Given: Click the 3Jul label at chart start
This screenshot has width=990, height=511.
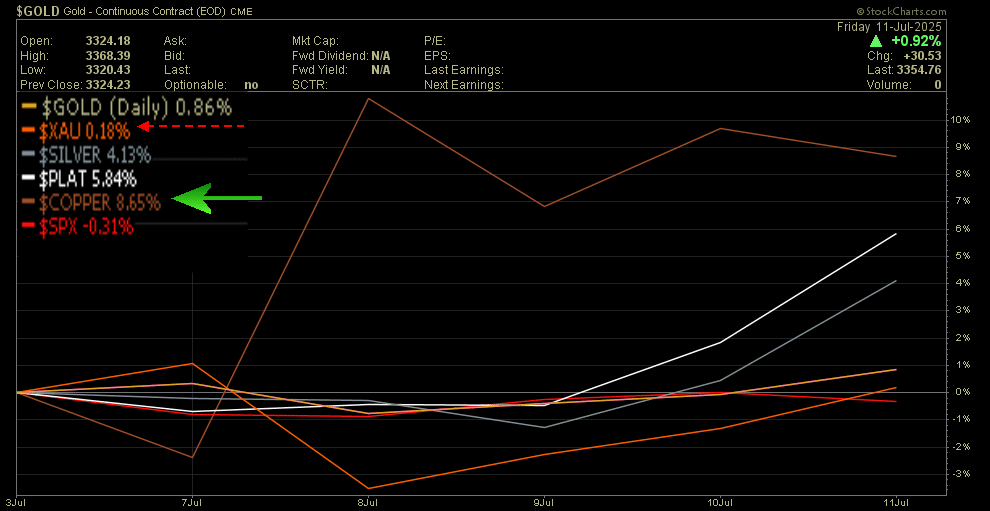Looking at the screenshot, I should [14, 501].
